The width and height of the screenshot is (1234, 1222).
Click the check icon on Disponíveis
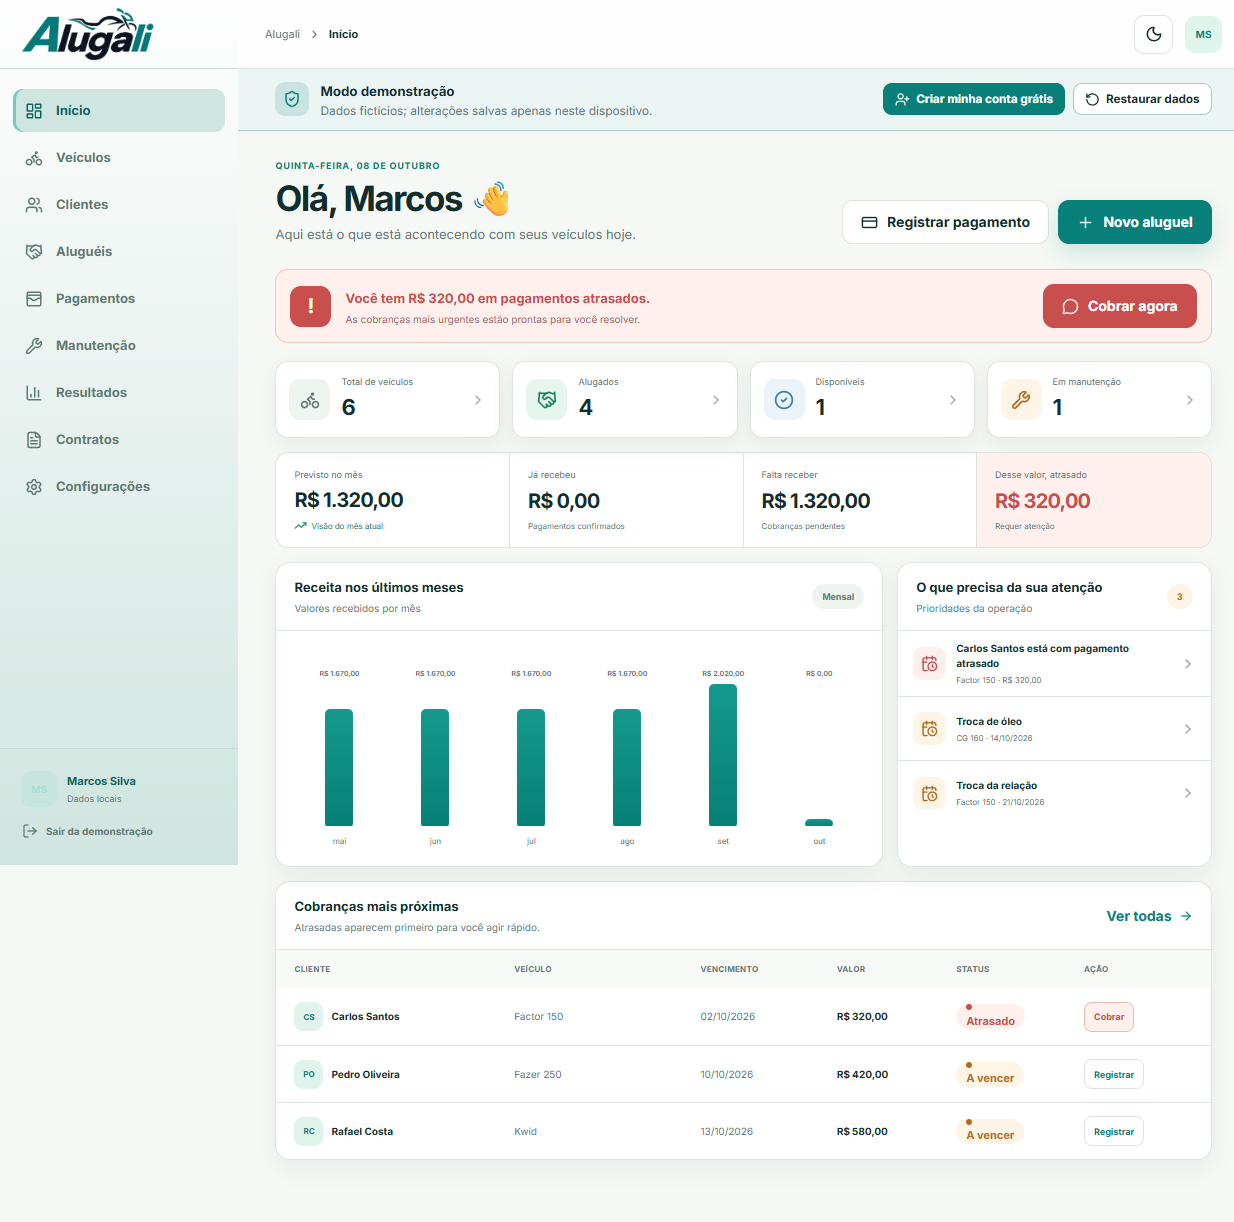point(785,400)
